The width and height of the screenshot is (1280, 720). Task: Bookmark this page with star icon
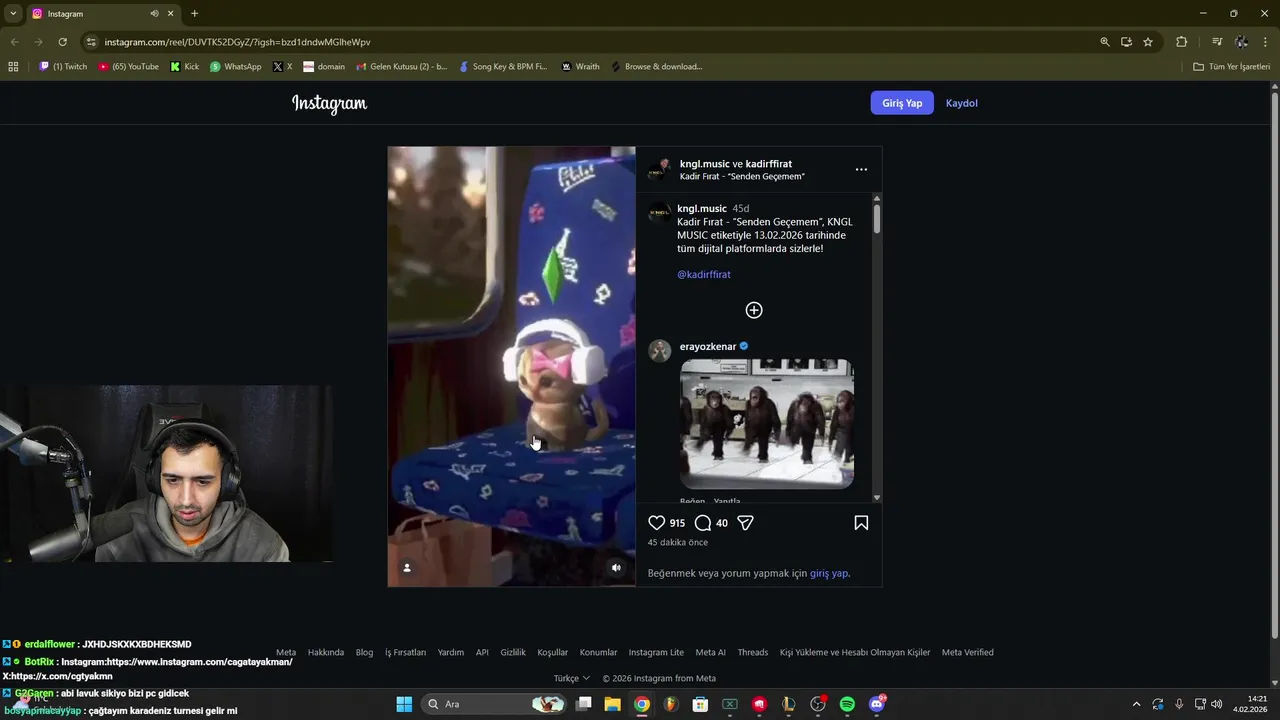1148,42
